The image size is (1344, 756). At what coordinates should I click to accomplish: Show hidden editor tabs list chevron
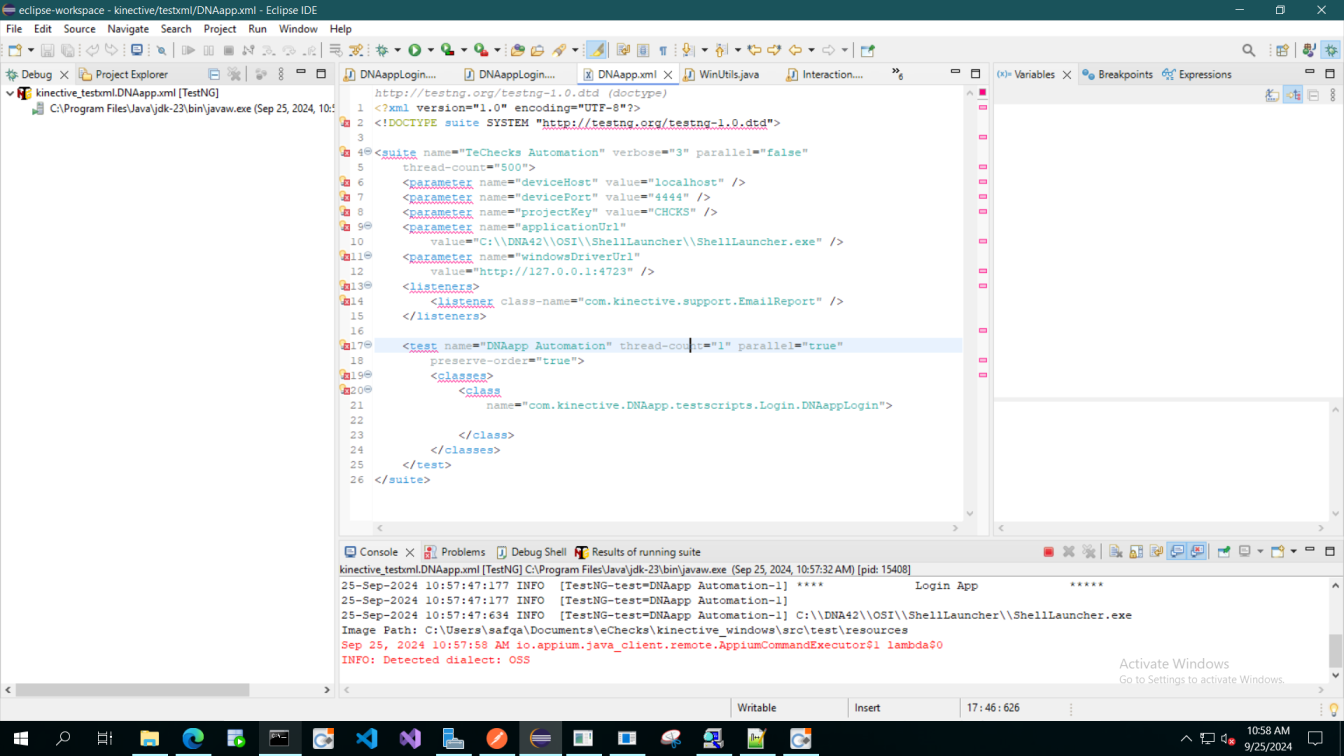click(x=897, y=74)
